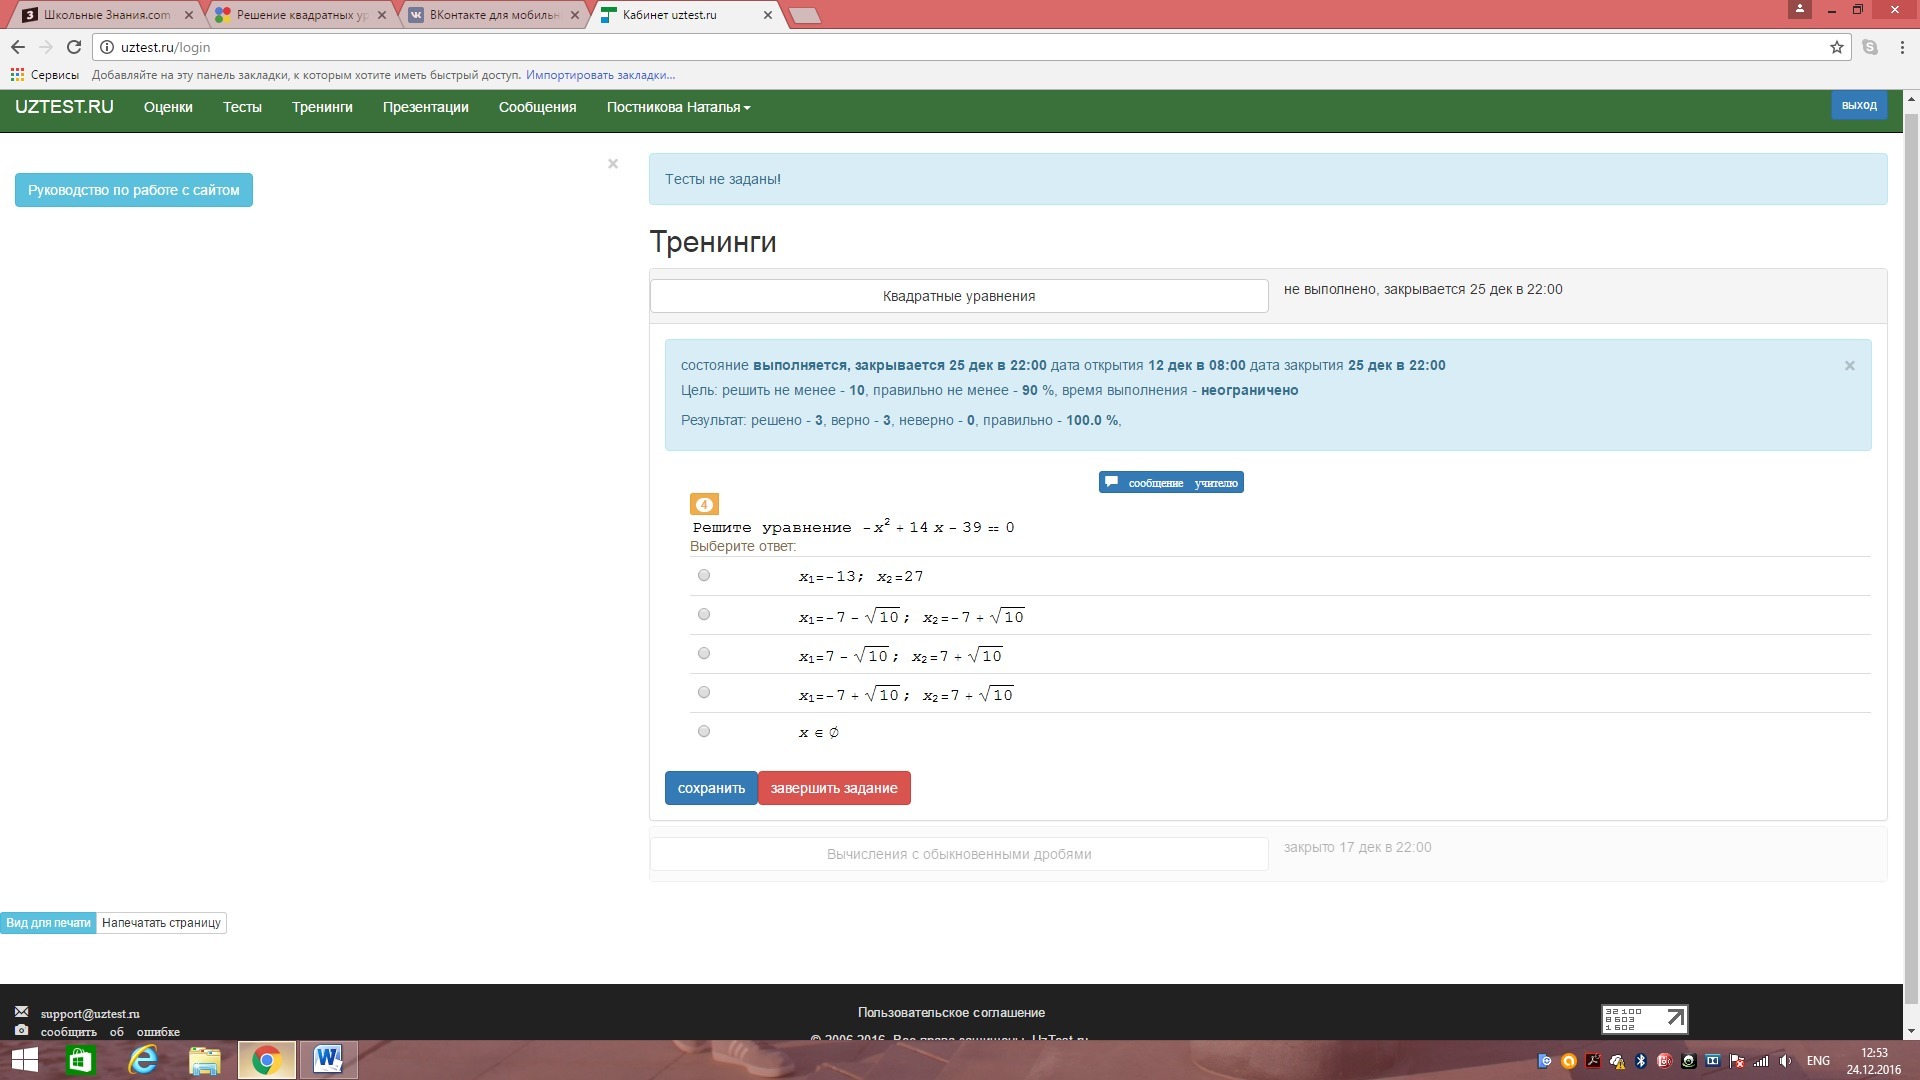The image size is (1920, 1080).
Task: Expand the Постникова Наталья user dropdown
Action: pyautogui.click(x=678, y=107)
